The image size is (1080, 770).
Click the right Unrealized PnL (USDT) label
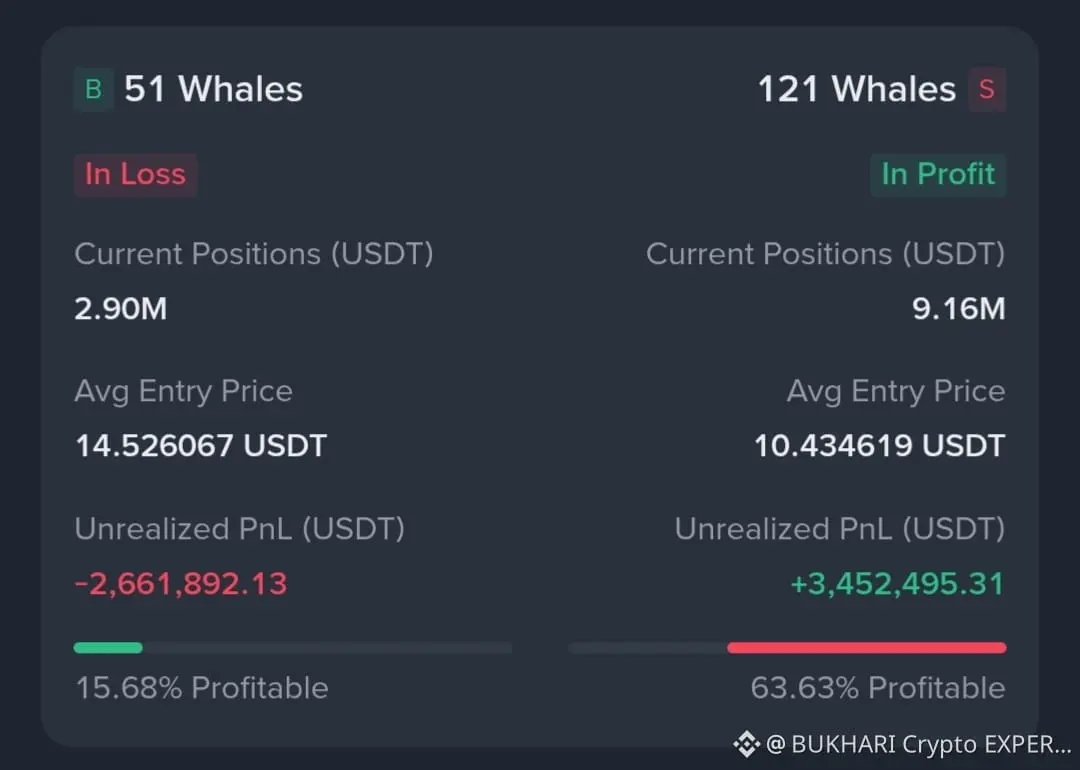coord(840,529)
